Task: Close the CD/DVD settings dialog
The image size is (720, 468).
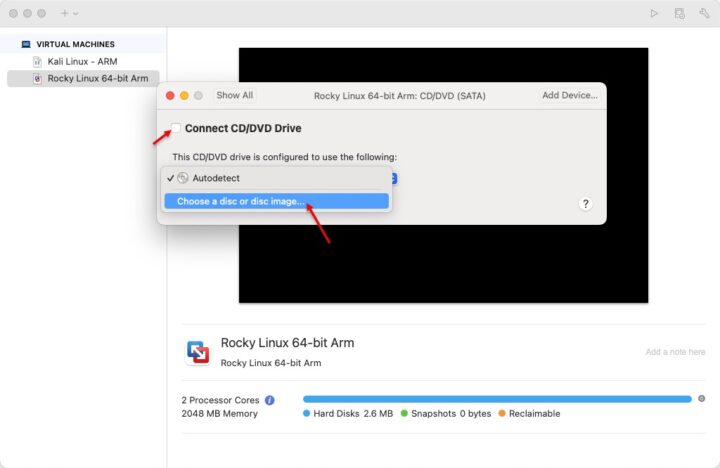Action: pyautogui.click(x=170, y=96)
